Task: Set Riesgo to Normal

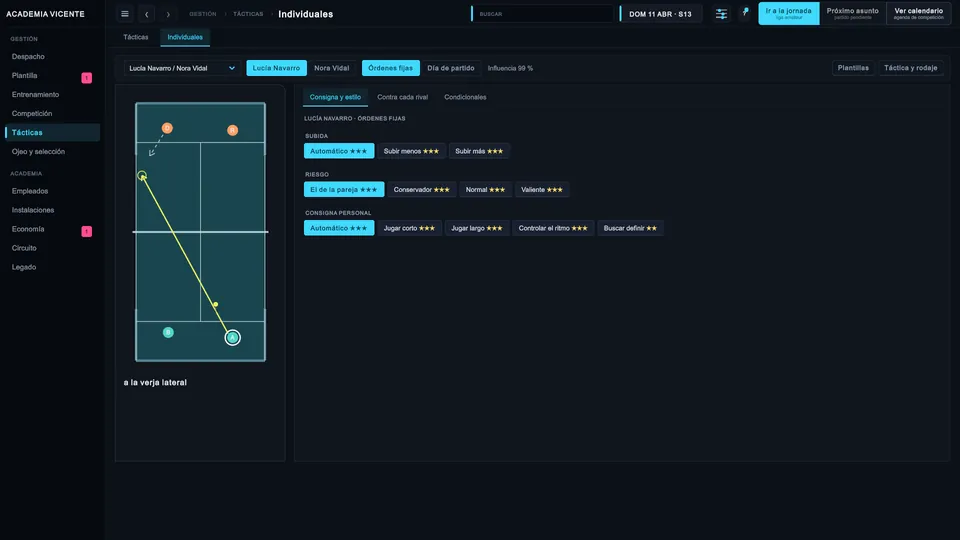Action: click(486, 190)
